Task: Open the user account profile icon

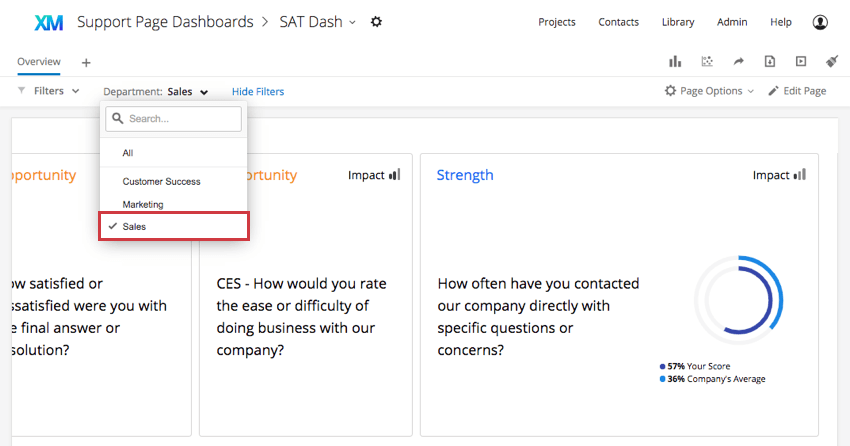Action: pos(820,22)
